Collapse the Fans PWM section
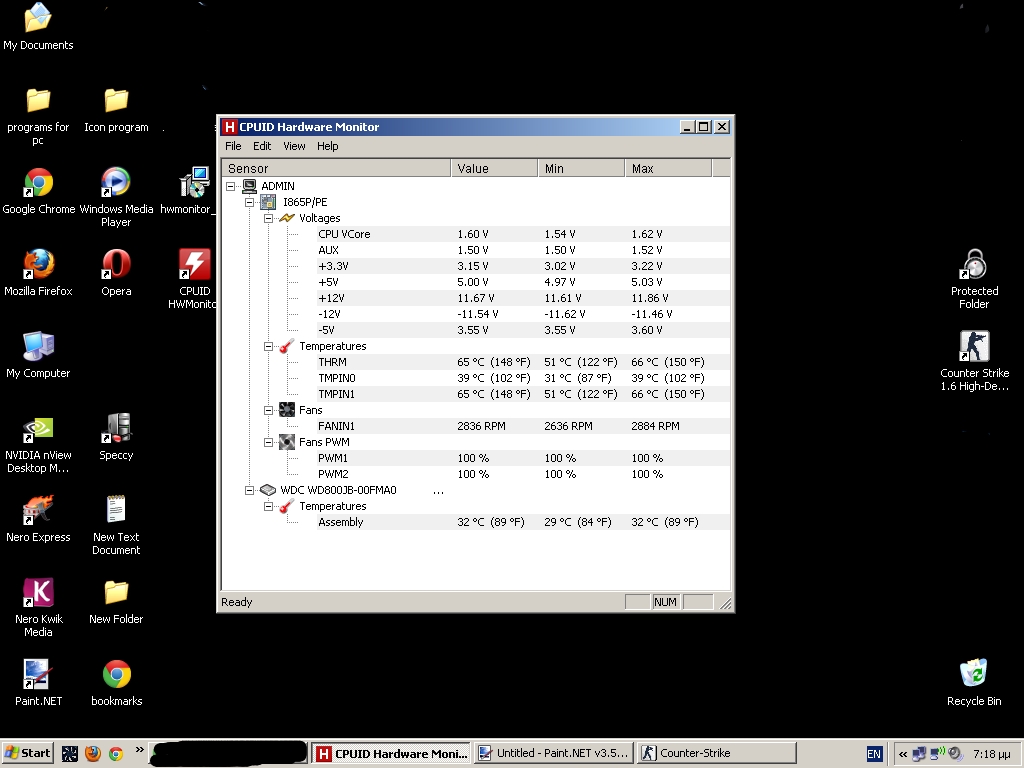The height and width of the screenshot is (768, 1024). [268, 442]
